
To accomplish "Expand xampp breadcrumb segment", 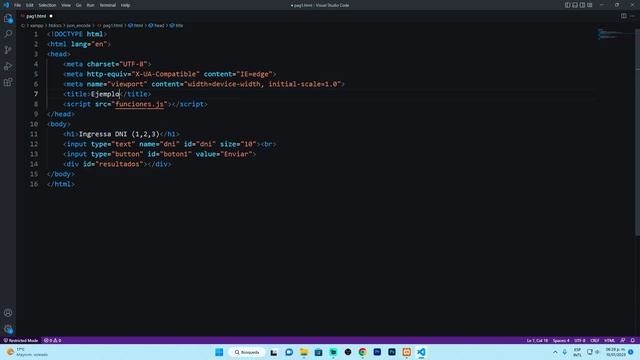I will coord(36,25).
